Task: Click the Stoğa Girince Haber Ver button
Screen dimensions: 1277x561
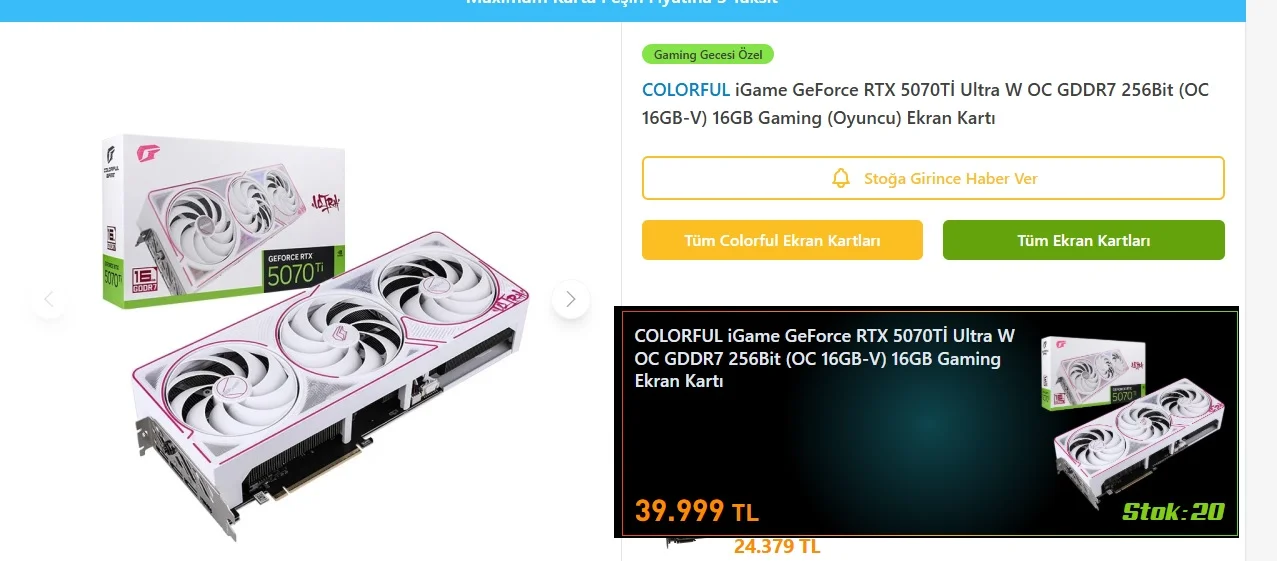Action: [x=933, y=178]
